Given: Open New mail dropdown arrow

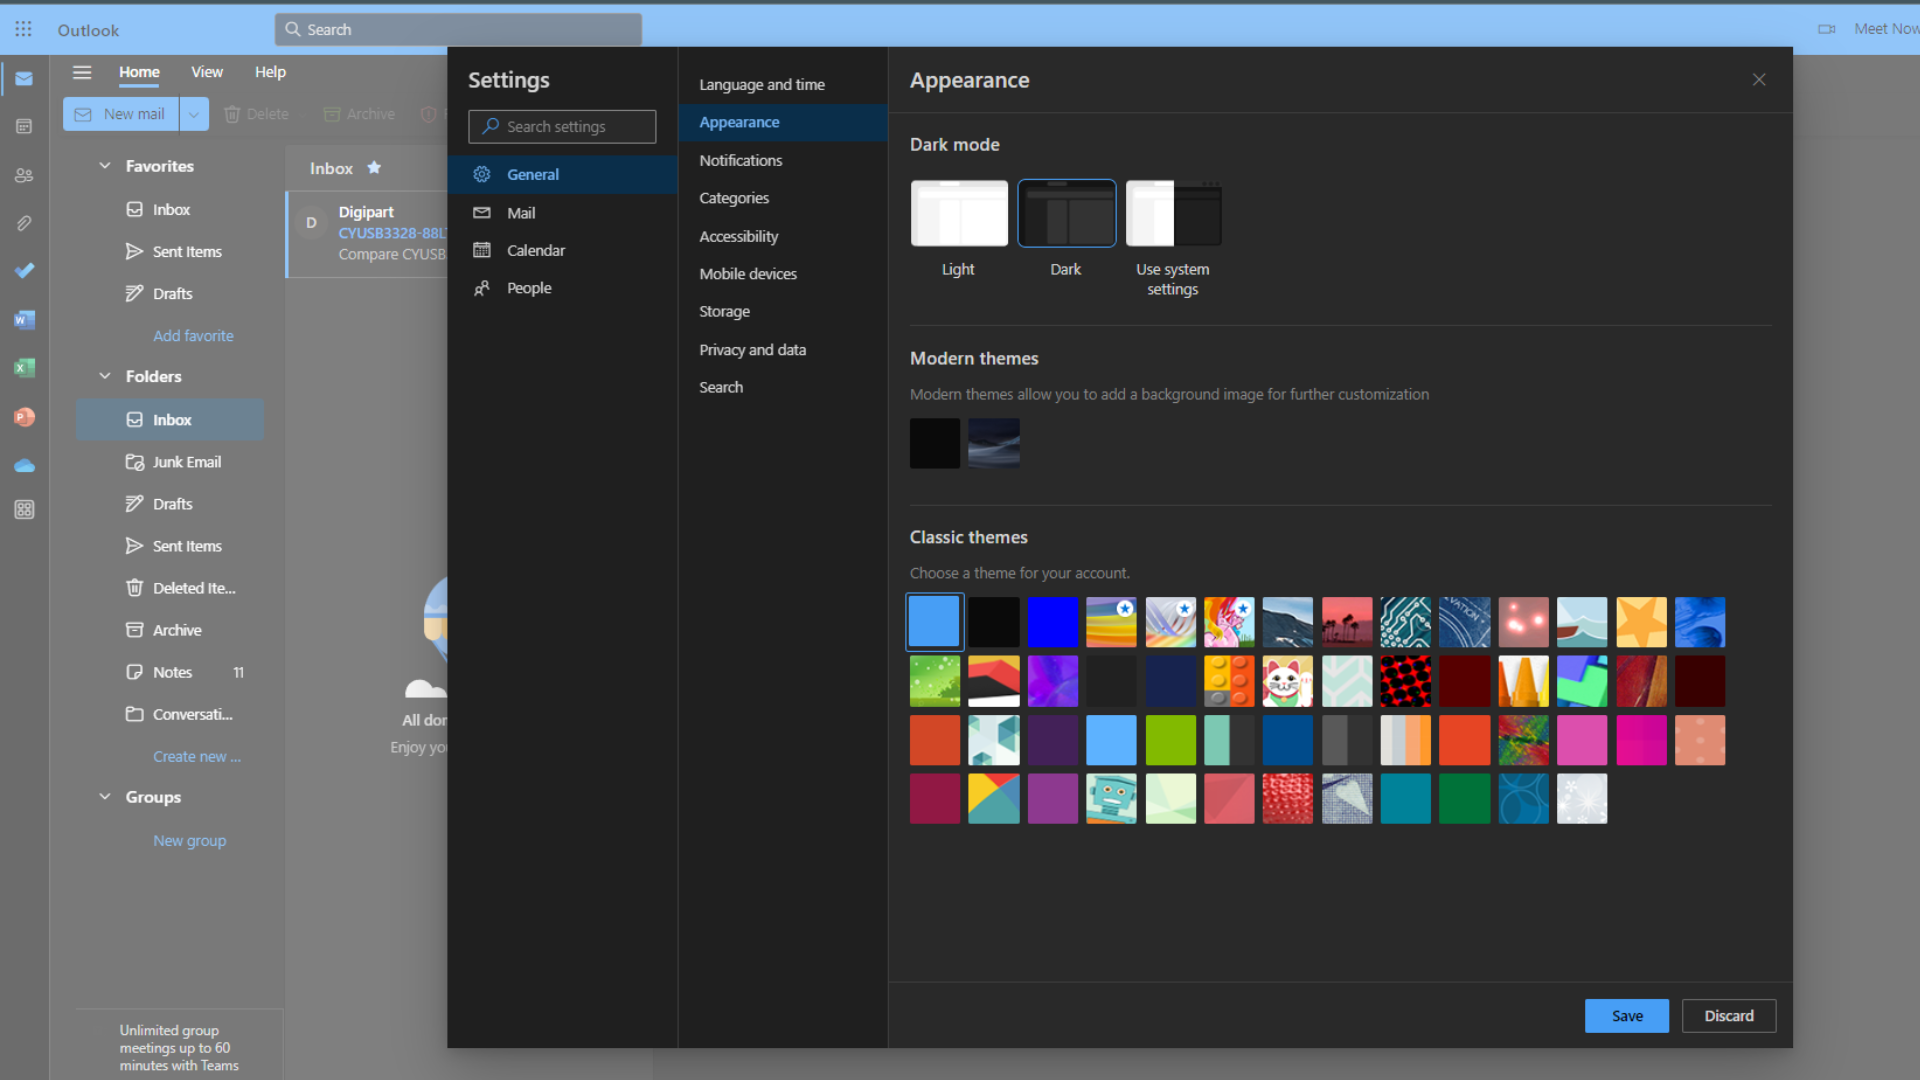Looking at the screenshot, I should tap(194, 114).
